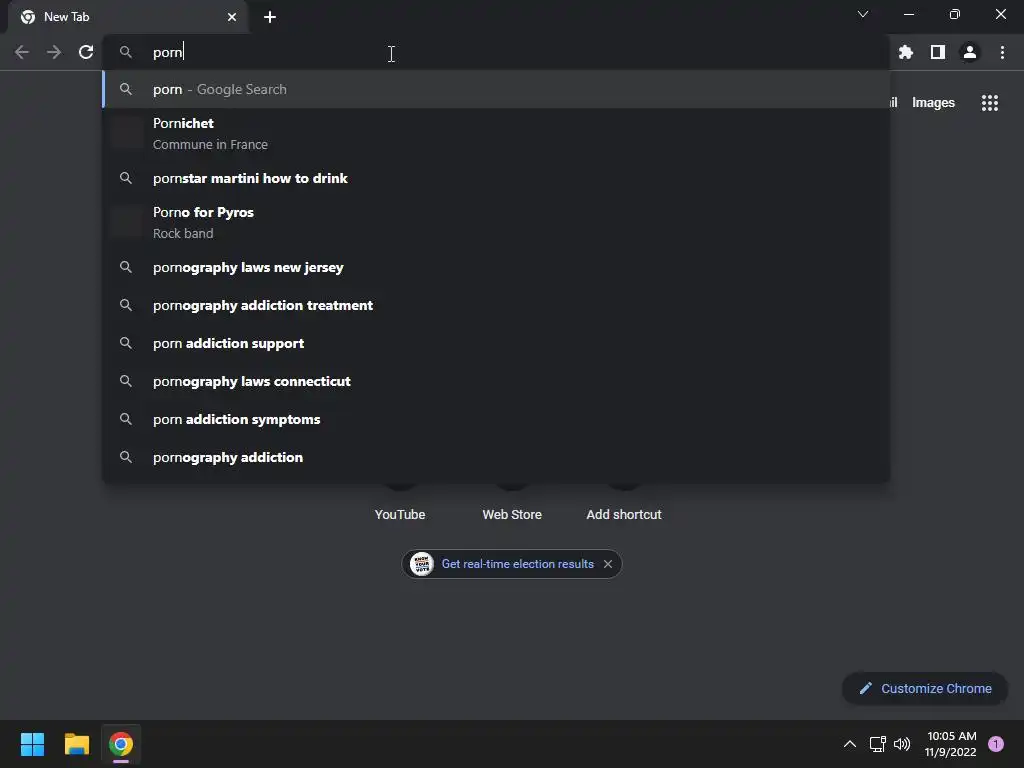This screenshot has width=1024, height=768.
Task: Open the clock and date panel
Action: coord(950,744)
